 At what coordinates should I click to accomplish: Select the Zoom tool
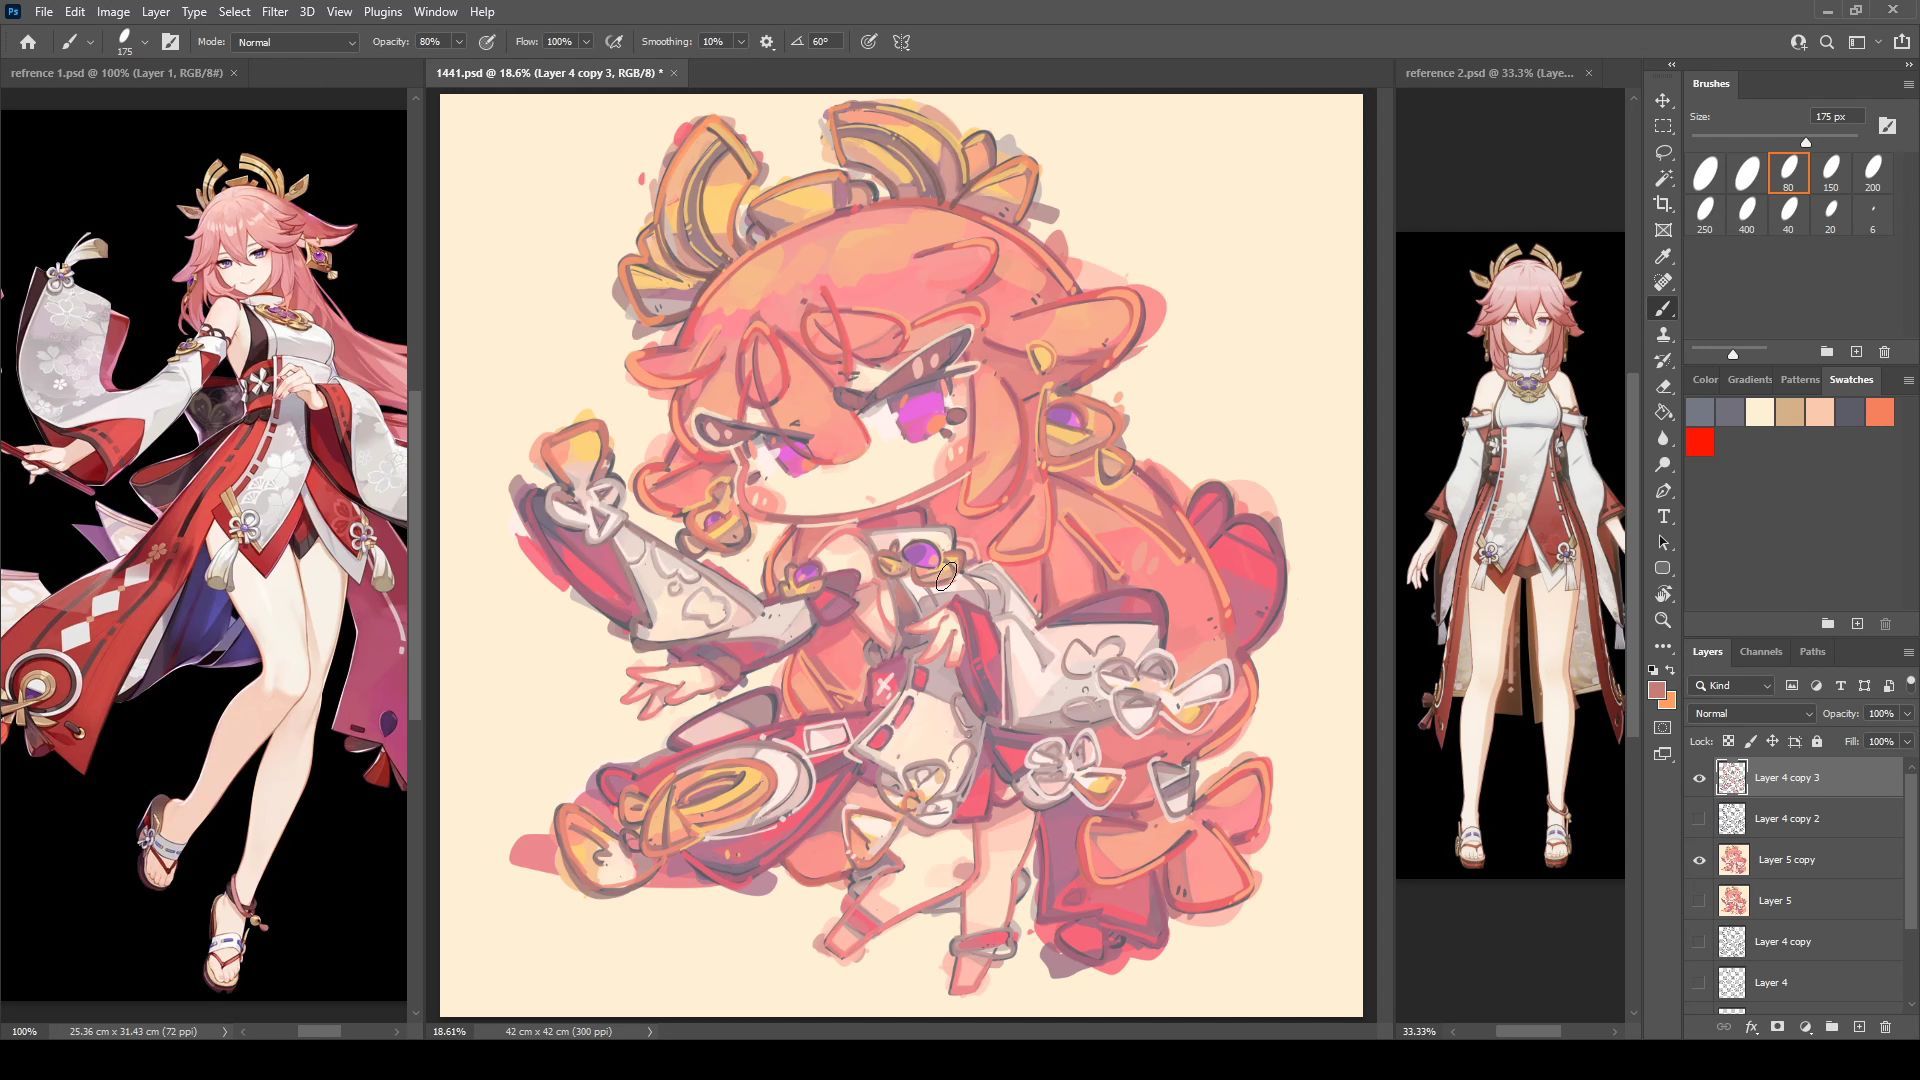(1663, 620)
